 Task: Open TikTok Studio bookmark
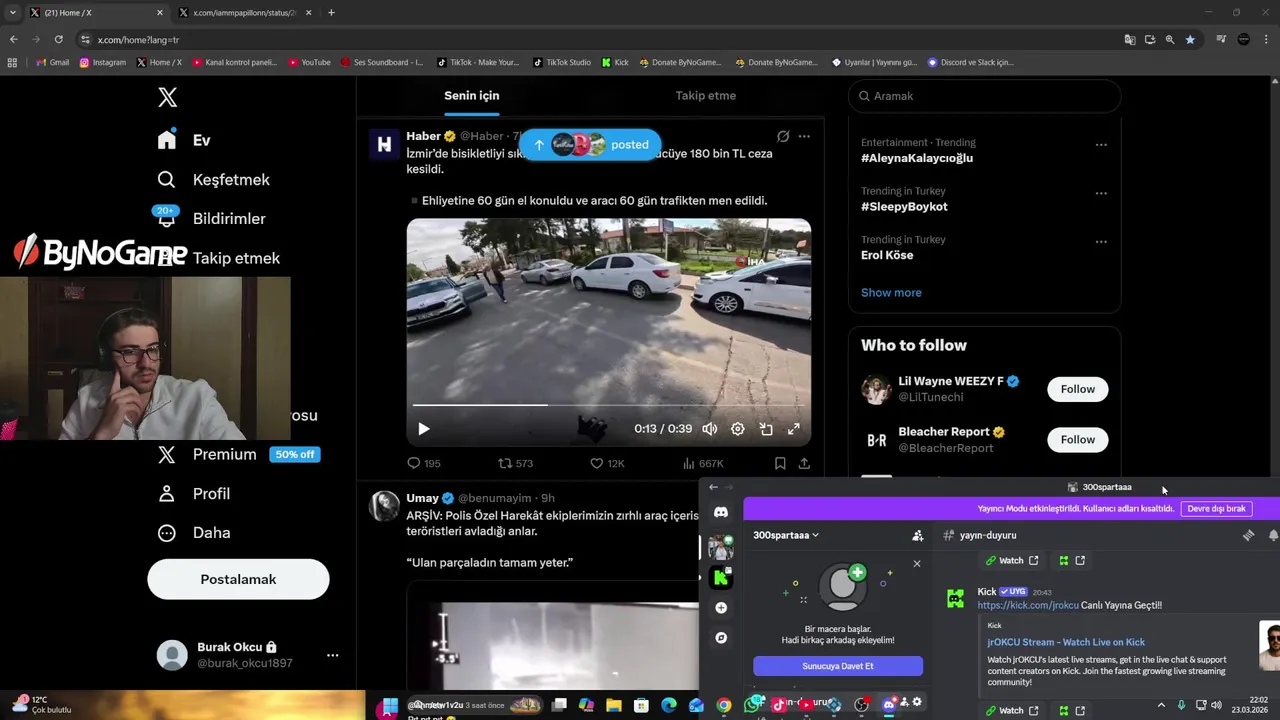pyautogui.click(x=563, y=62)
